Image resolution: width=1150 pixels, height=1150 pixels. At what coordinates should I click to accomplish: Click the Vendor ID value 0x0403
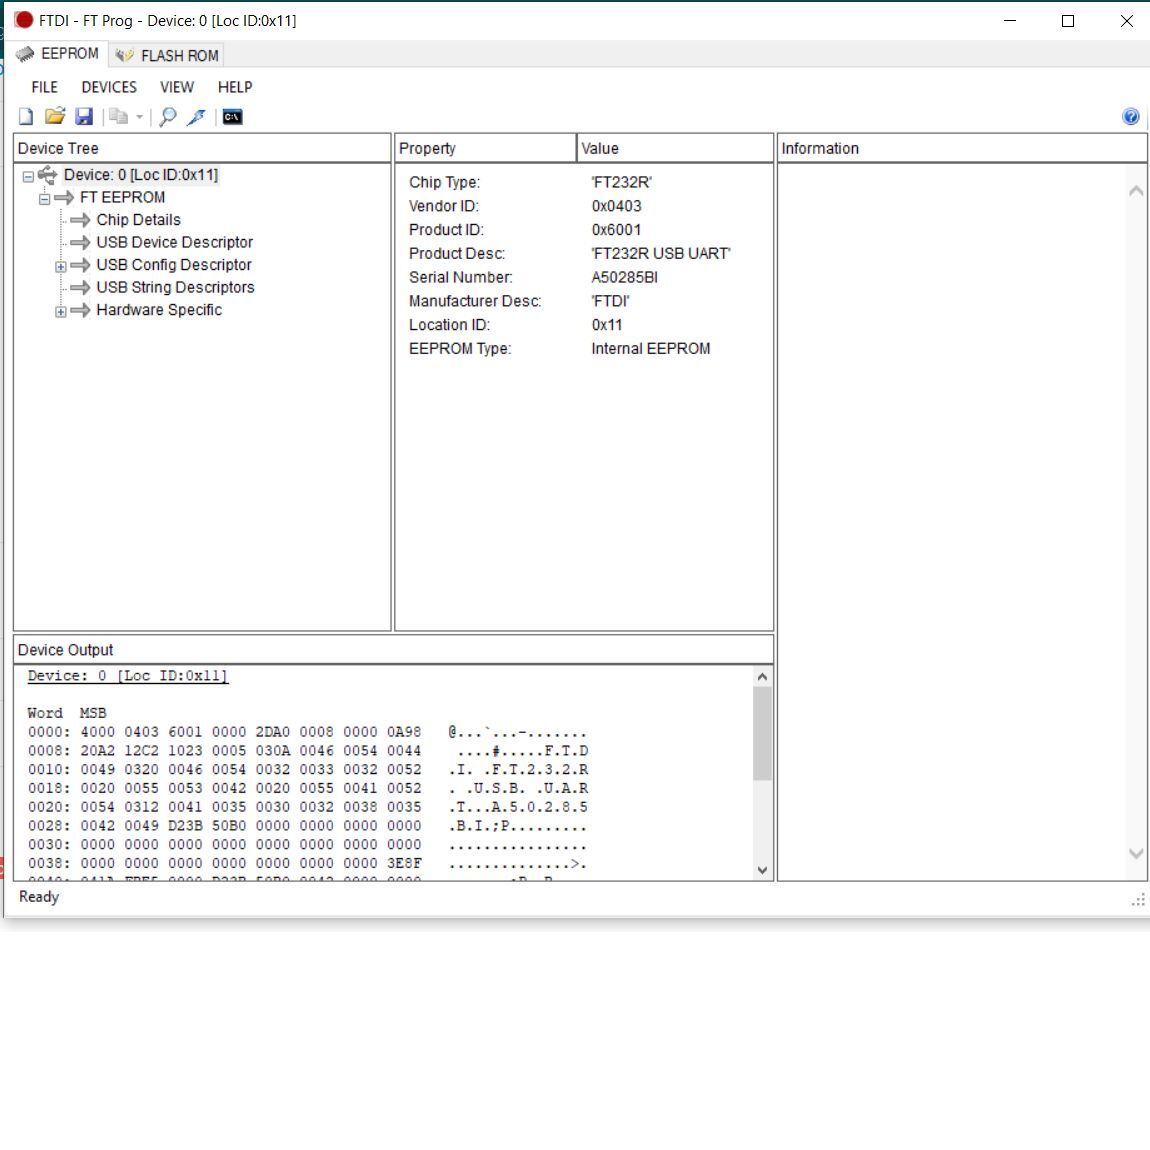[x=616, y=206]
